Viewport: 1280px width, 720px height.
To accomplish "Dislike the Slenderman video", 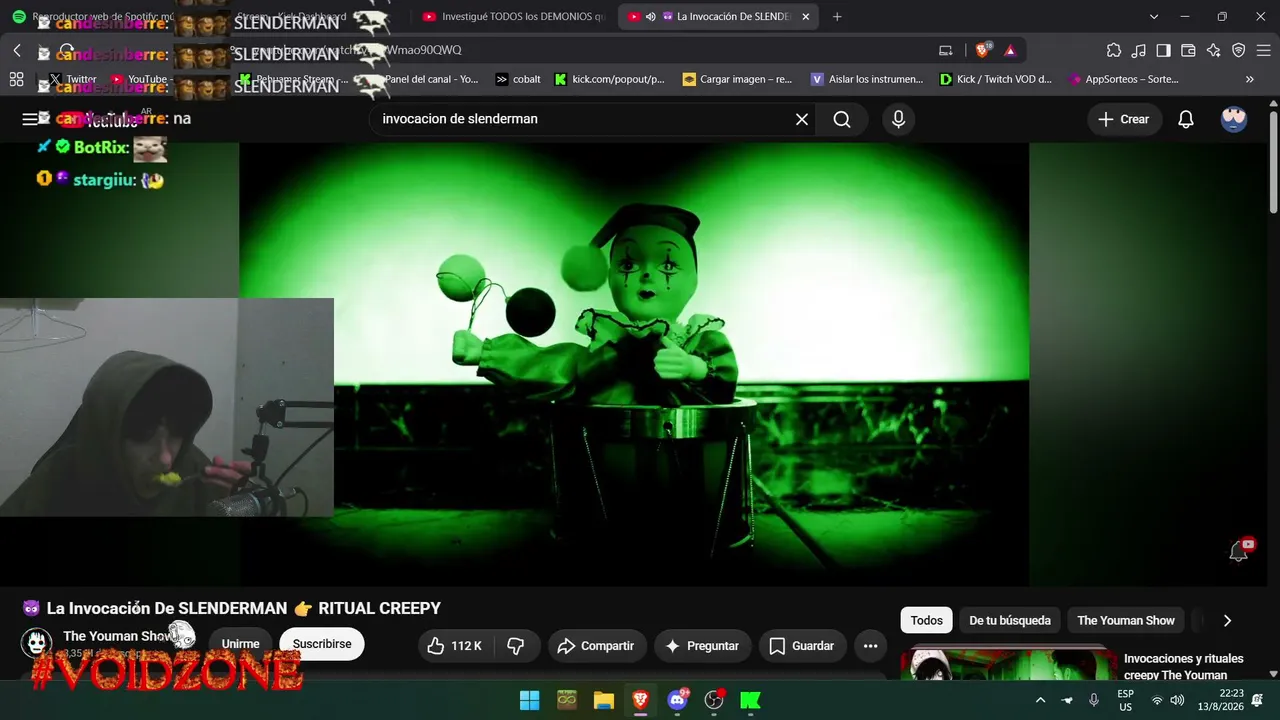I will (516, 646).
